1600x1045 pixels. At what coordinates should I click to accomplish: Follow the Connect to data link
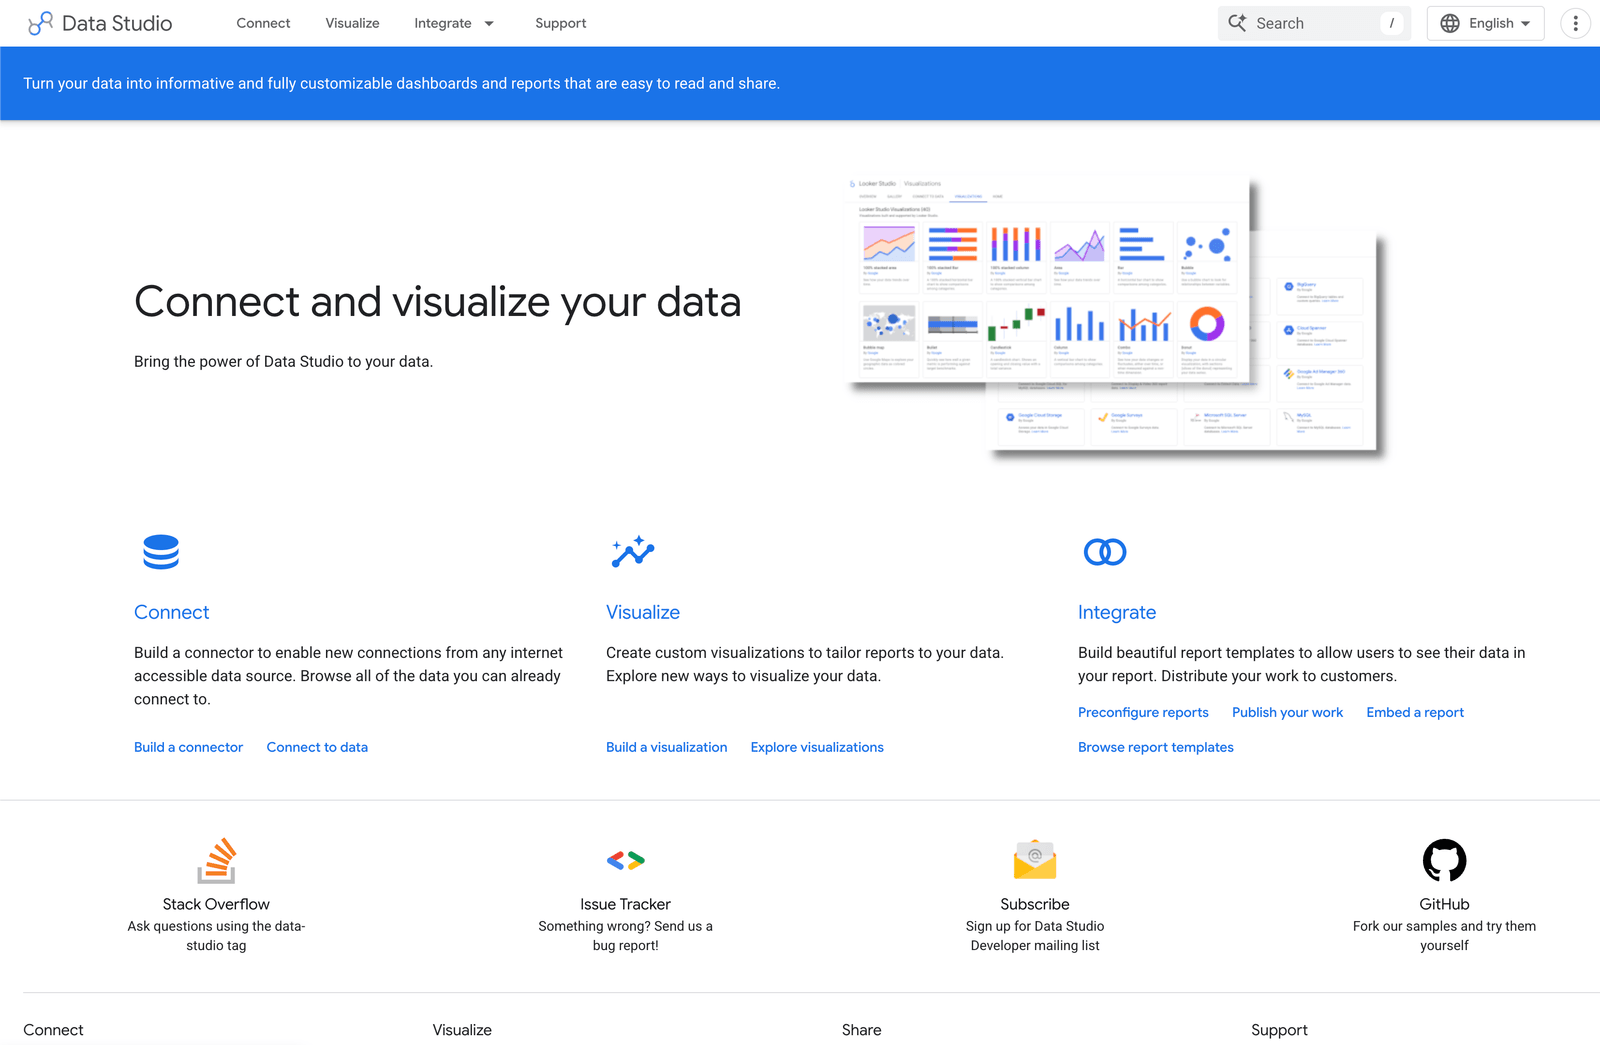click(x=317, y=747)
